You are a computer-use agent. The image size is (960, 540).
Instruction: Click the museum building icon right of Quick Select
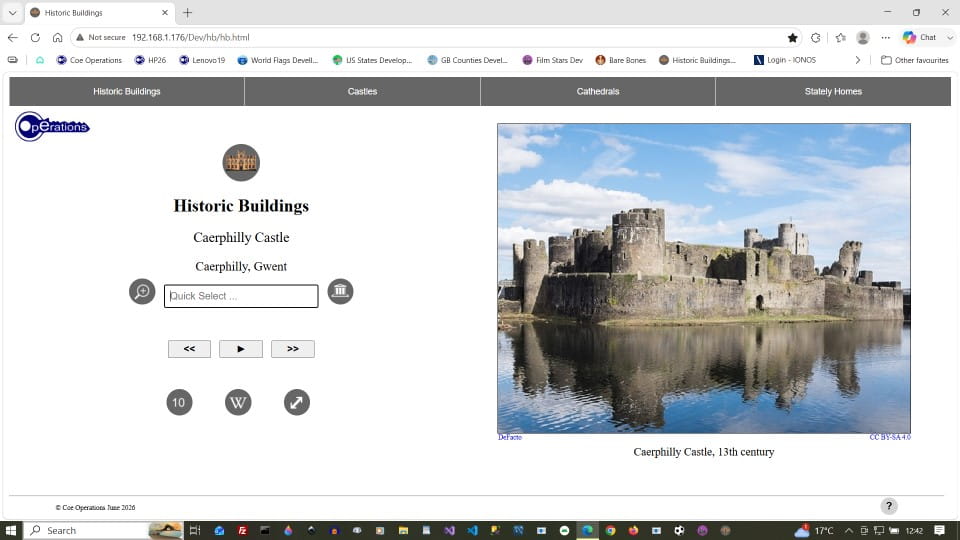pos(340,291)
